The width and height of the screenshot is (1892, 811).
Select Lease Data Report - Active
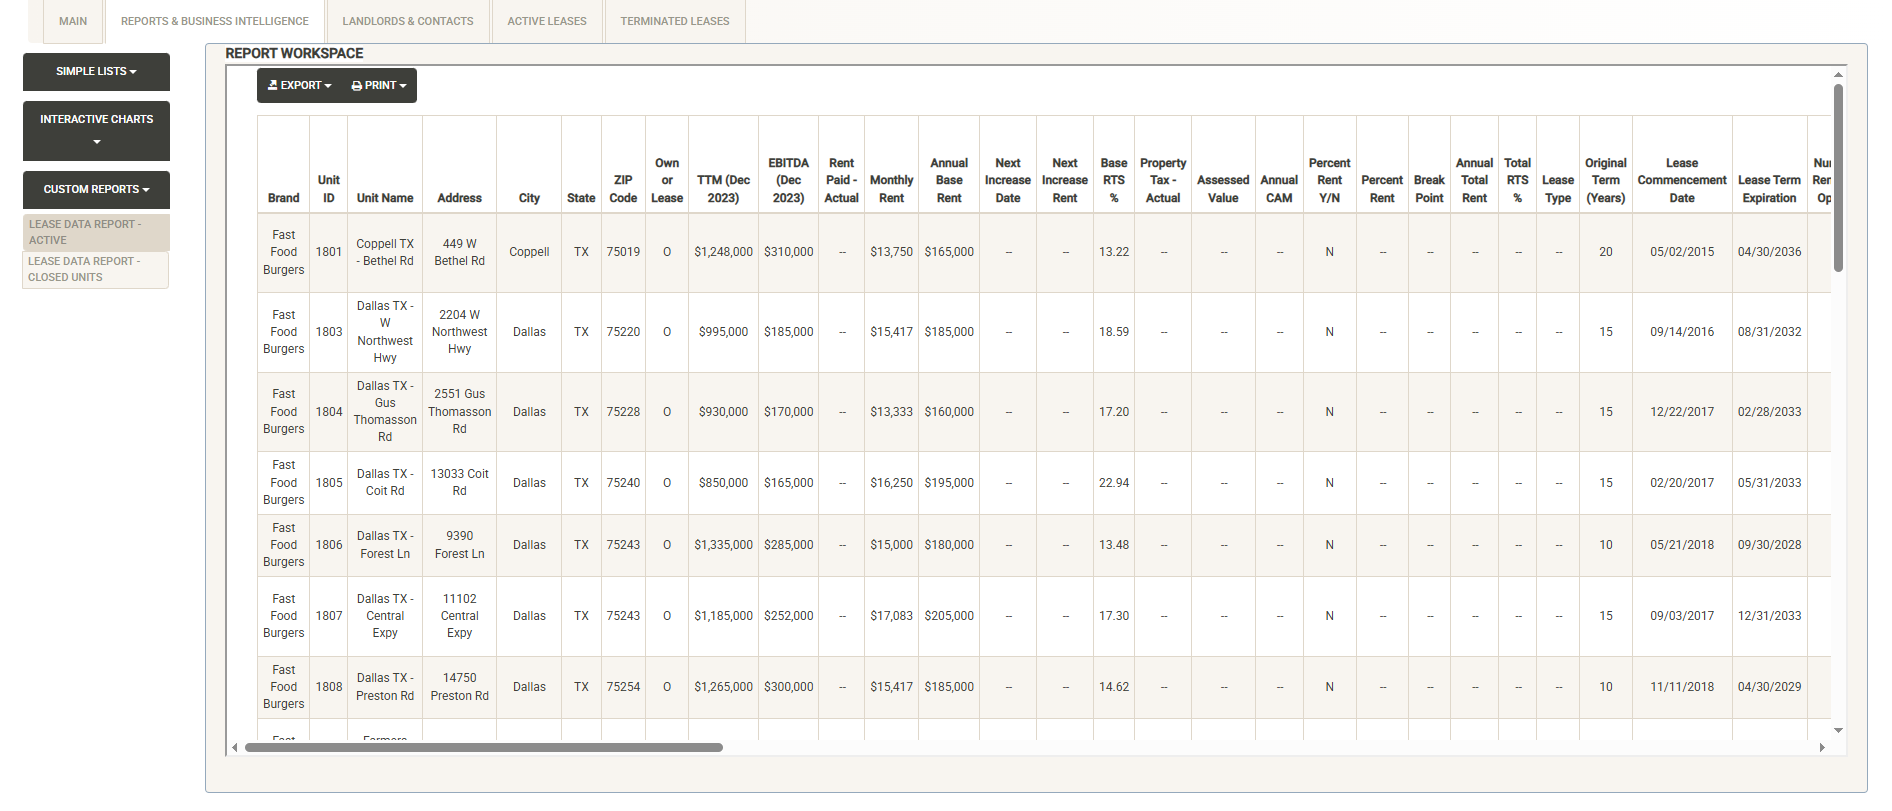click(x=96, y=232)
